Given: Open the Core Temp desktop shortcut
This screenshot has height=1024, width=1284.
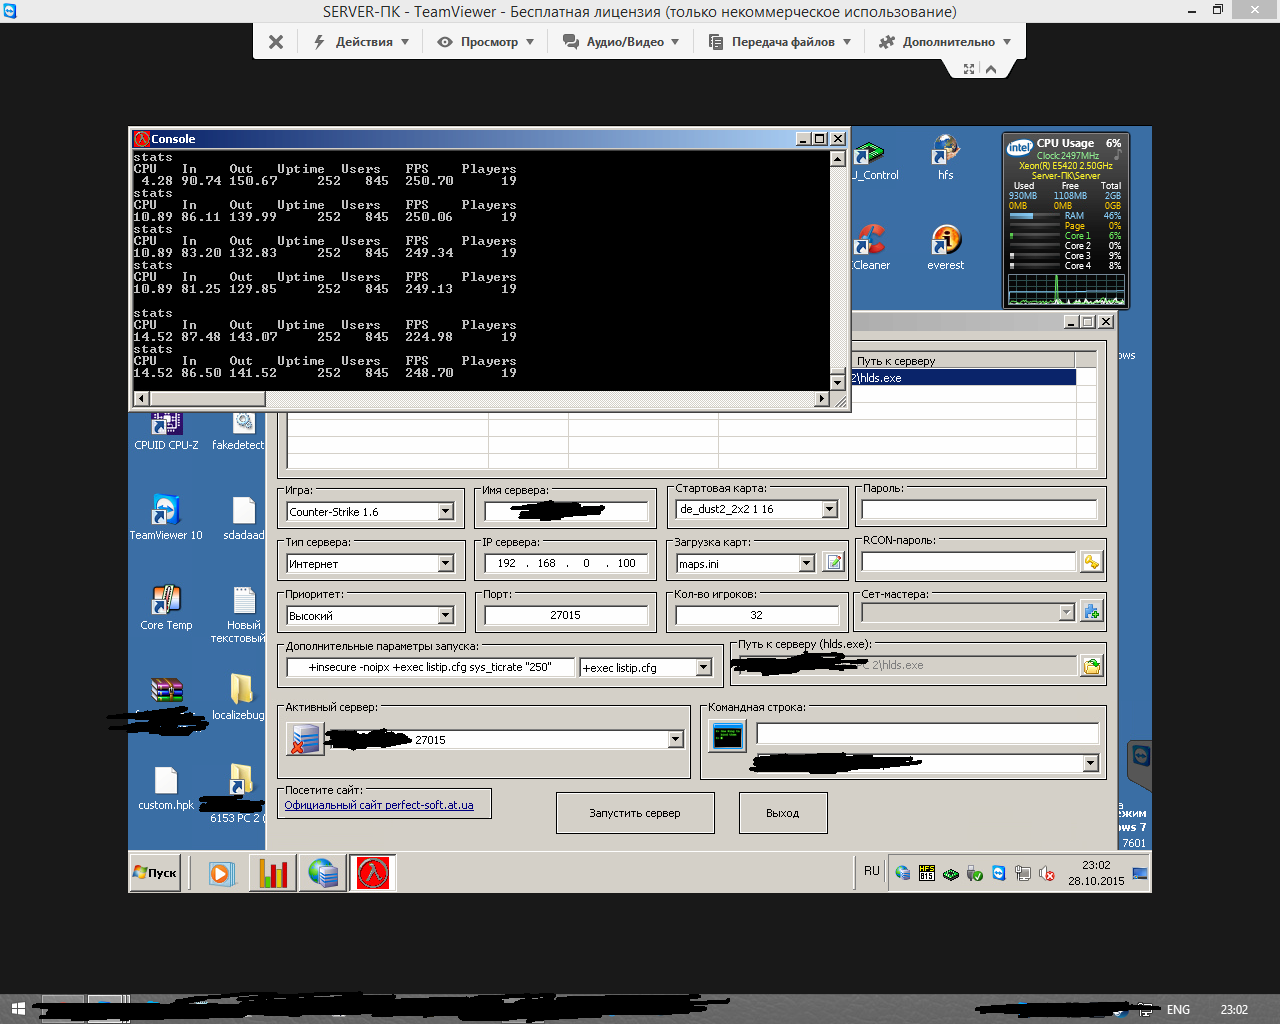Looking at the screenshot, I should pyautogui.click(x=166, y=607).
